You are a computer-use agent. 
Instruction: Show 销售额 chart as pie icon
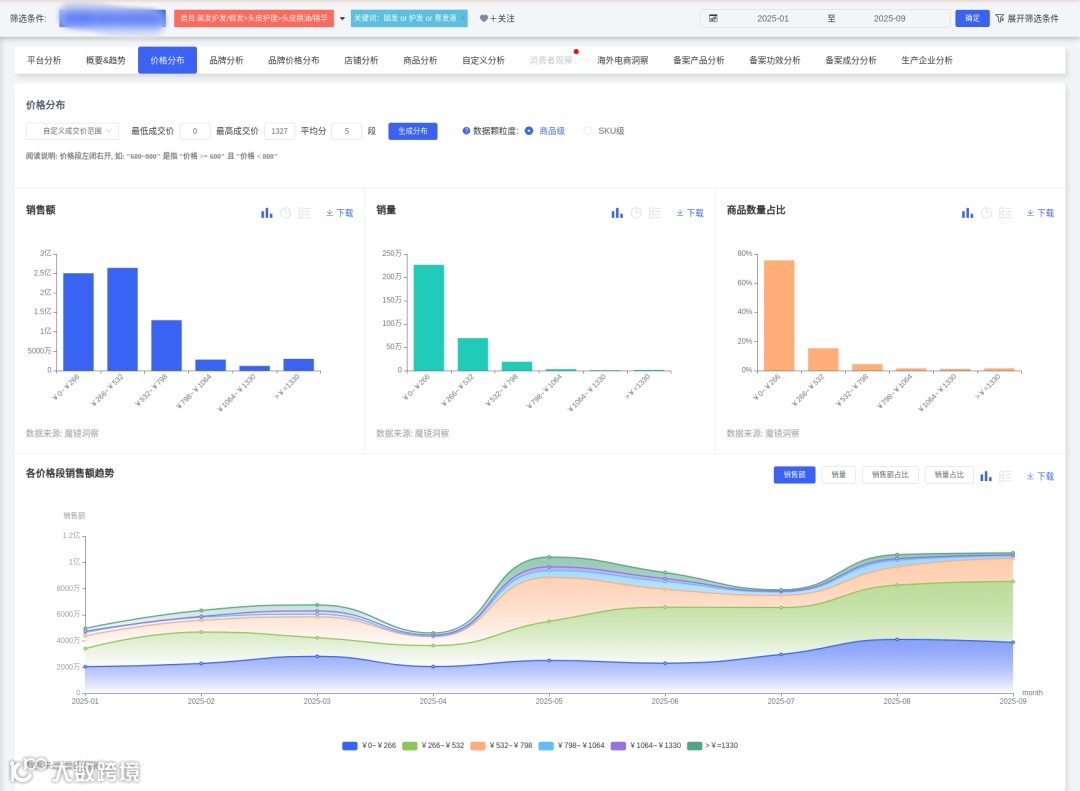click(x=286, y=213)
